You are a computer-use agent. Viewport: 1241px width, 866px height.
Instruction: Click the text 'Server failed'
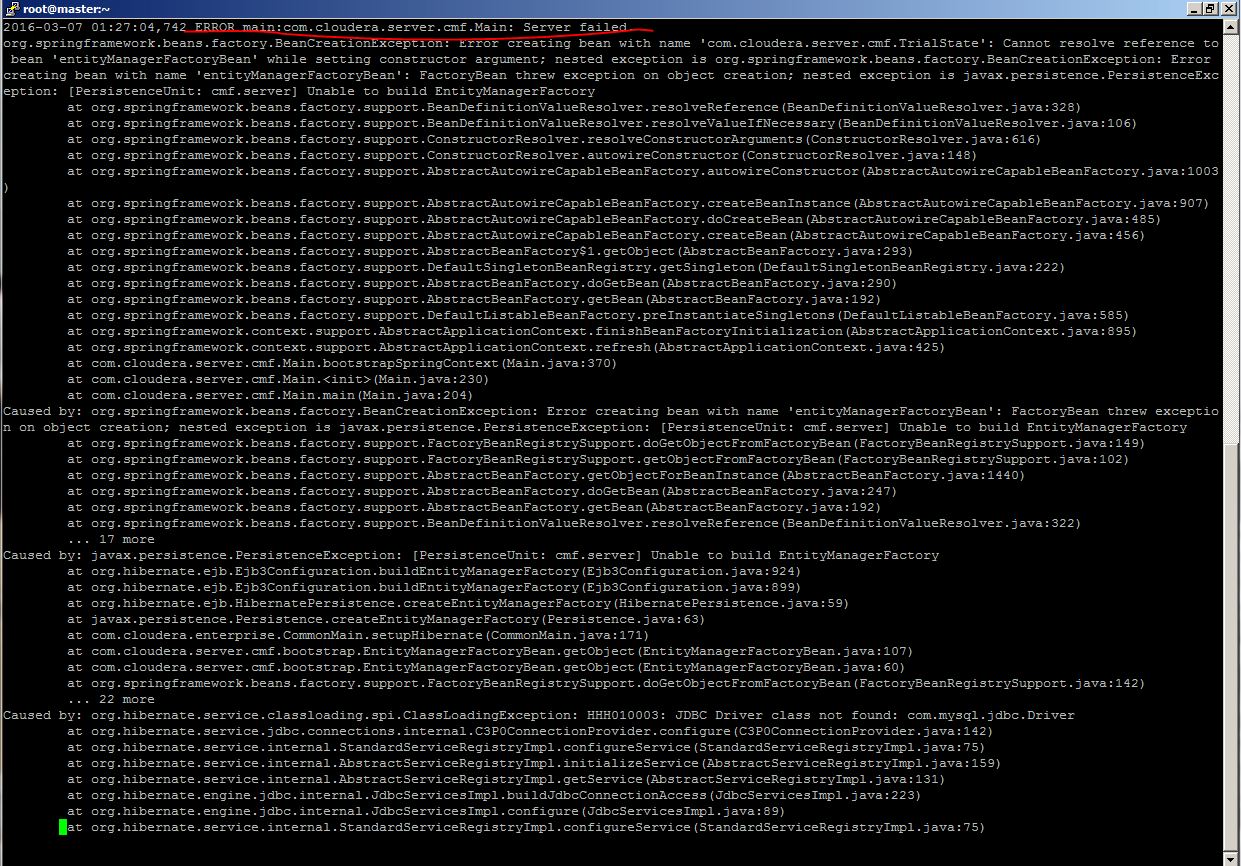coord(576,27)
